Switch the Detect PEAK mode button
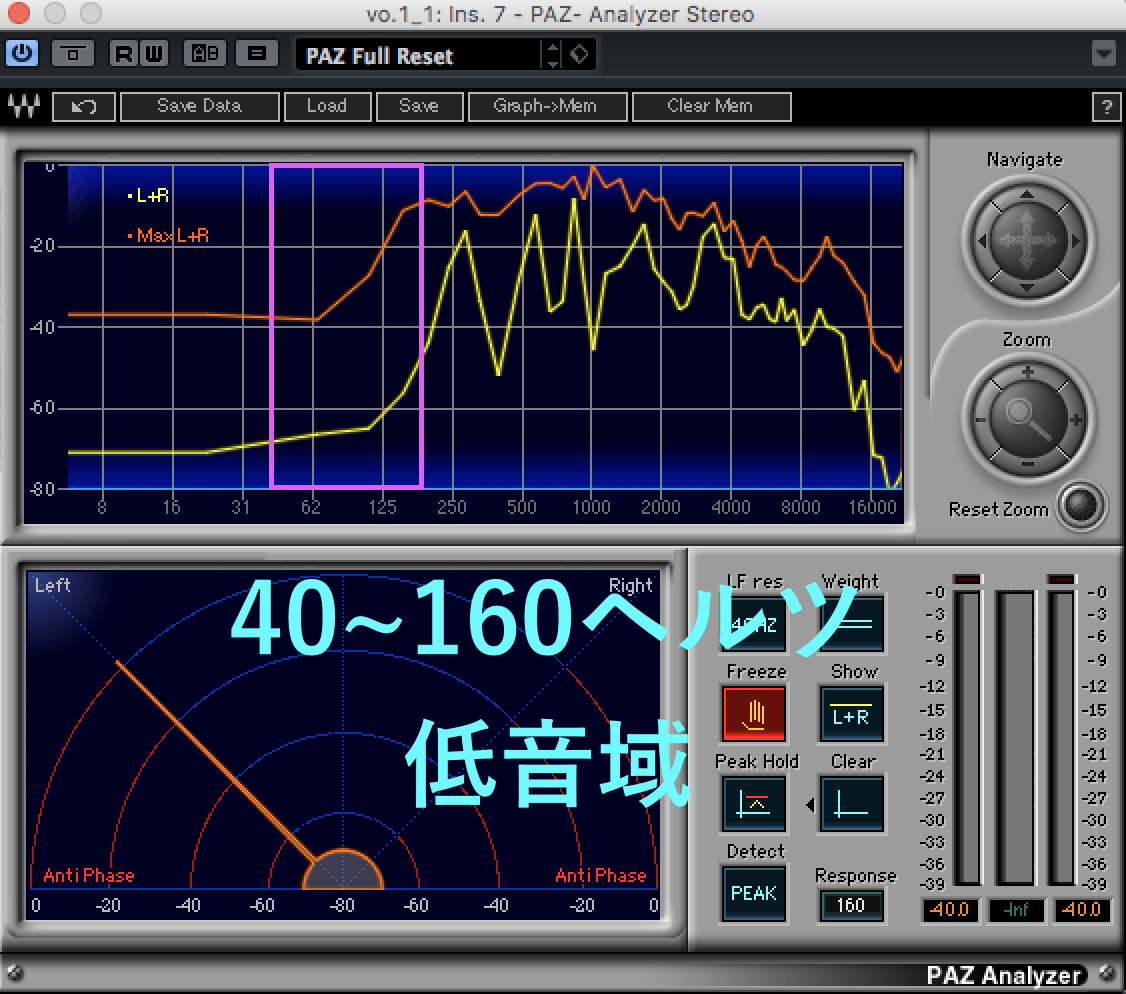The height and width of the screenshot is (994, 1126). pyautogui.click(x=754, y=893)
